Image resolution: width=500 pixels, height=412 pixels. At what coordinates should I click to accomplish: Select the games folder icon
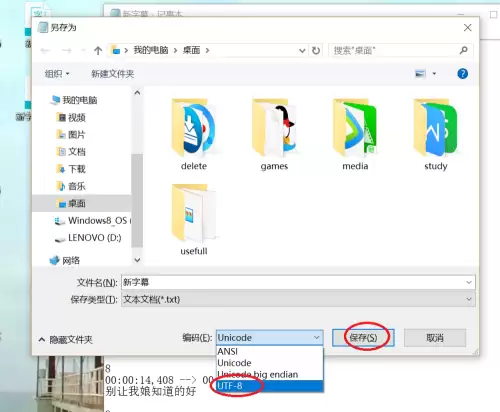274,128
